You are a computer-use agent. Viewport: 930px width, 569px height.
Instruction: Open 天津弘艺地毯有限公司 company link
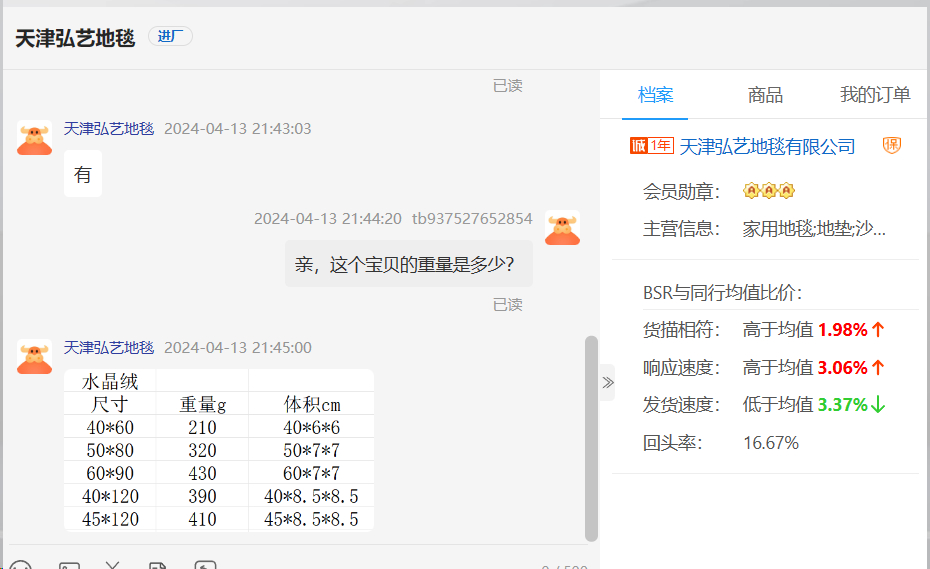pos(767,147)
